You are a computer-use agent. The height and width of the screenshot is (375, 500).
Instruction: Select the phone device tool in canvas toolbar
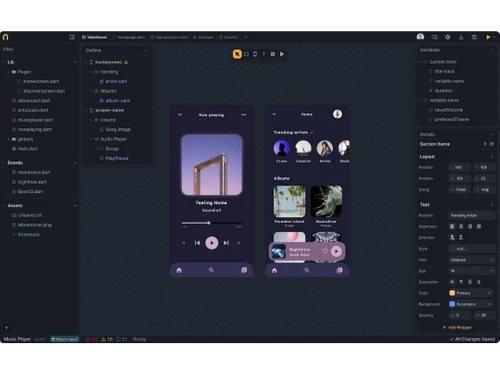[255, 54]
